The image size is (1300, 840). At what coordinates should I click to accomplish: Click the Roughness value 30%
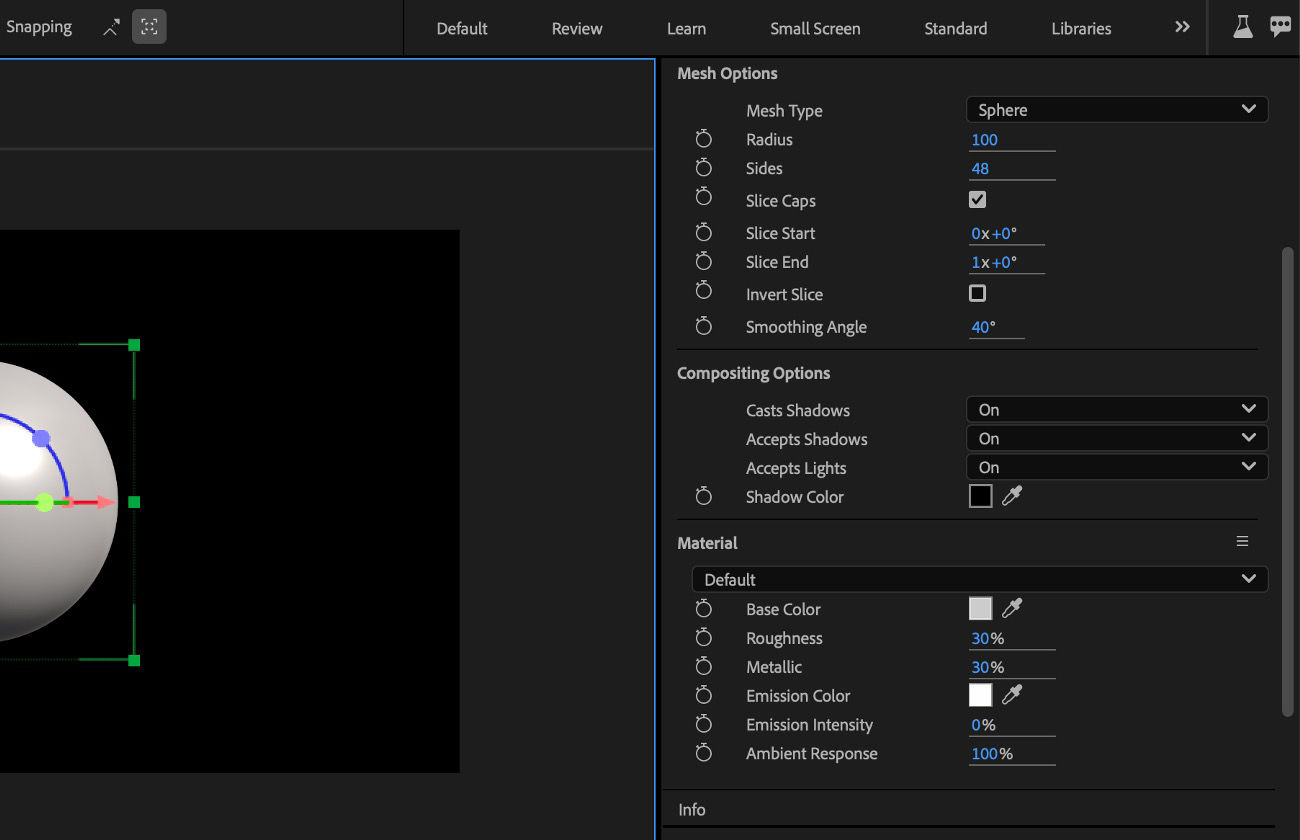coord(987,638)
